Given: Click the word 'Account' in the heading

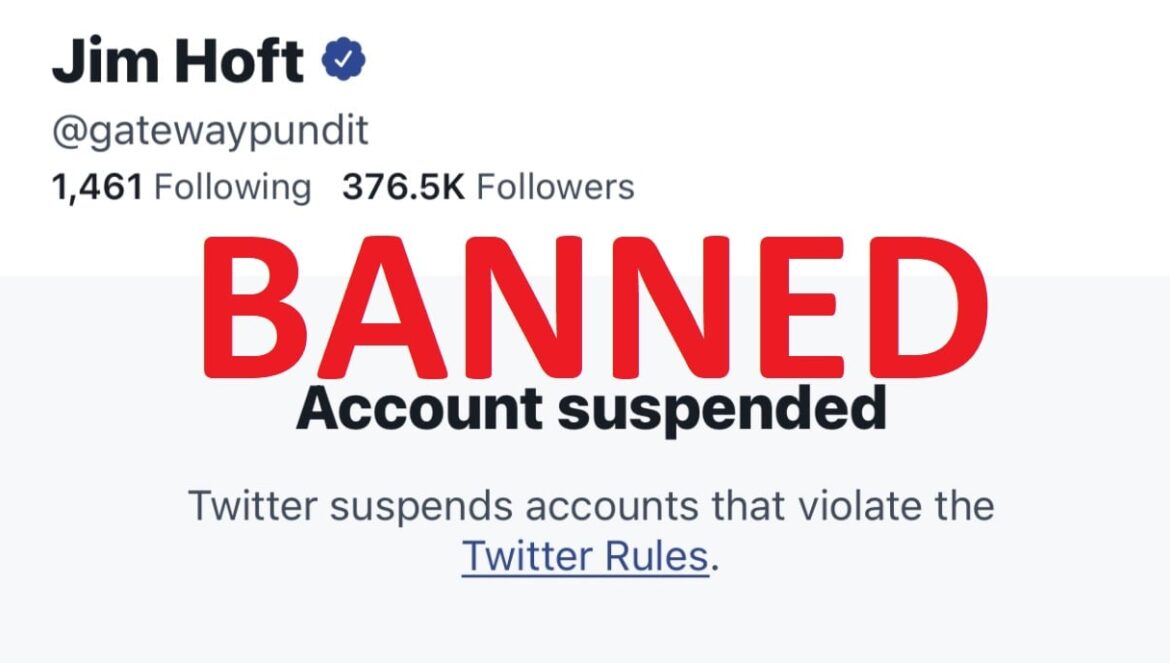Looking at the screenshot, I should click(419, 409).
